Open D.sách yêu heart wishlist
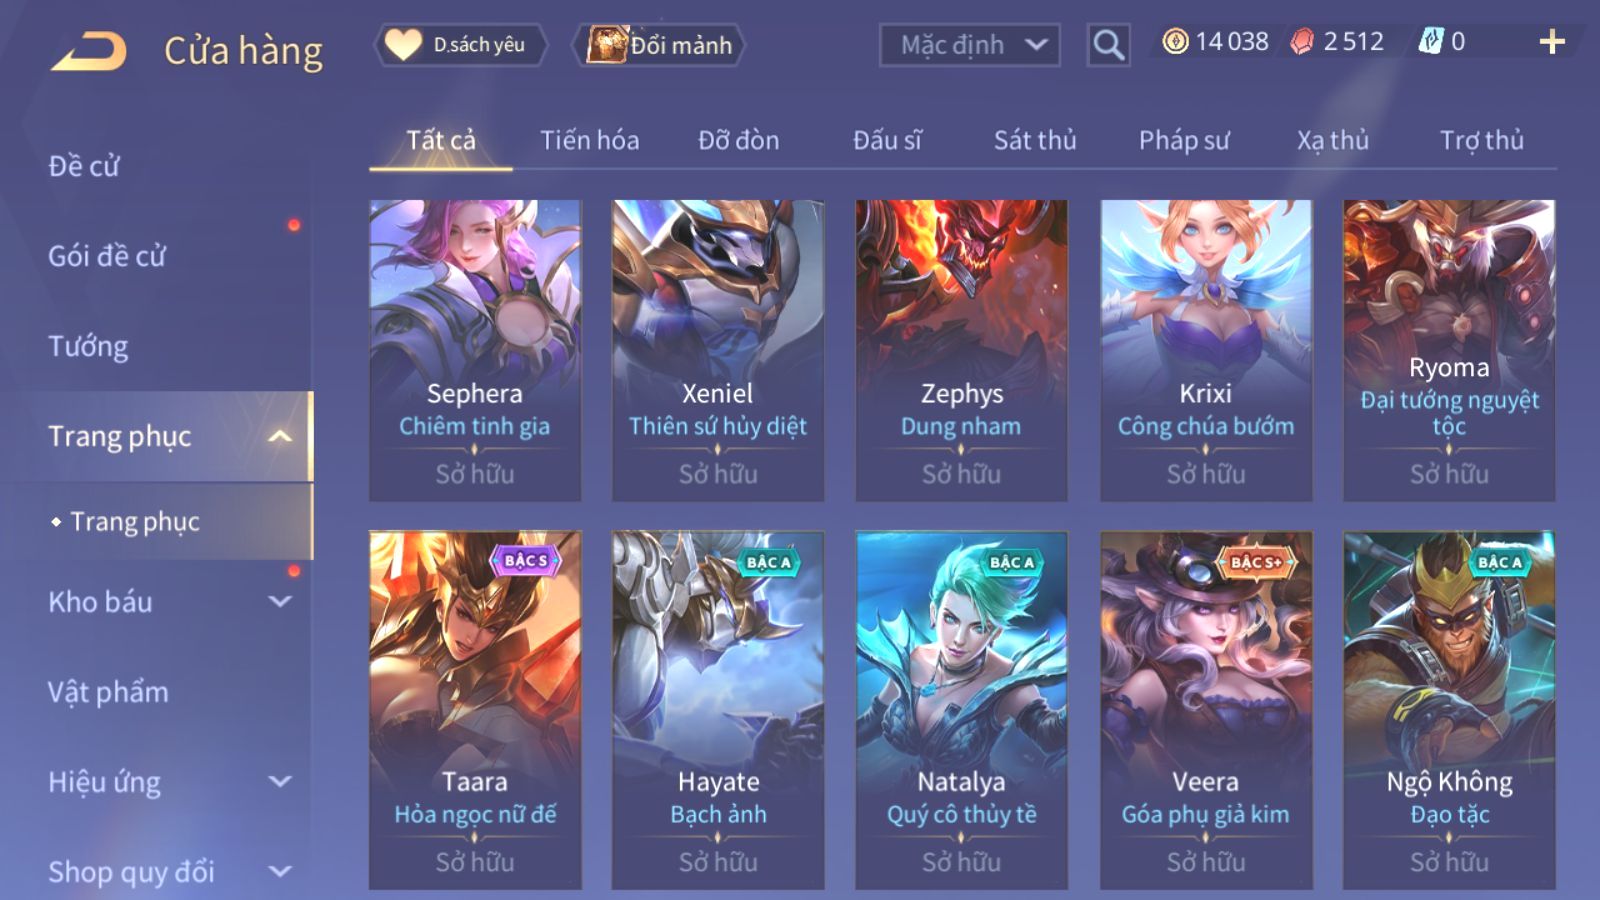This screenshot has height=900, width=1600. tap(461, 45)
